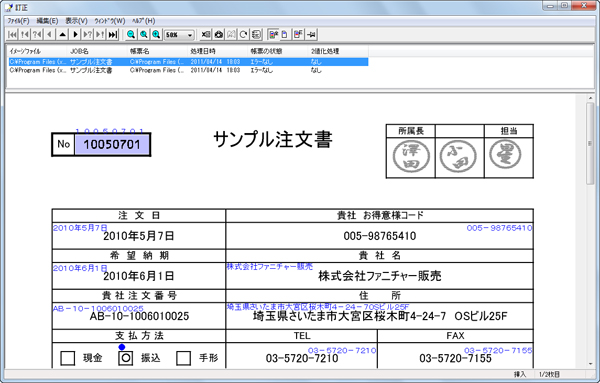Click the 担当 stamp seal image
This screenshot has width=600, height=383.
click(x=505, y=154)
